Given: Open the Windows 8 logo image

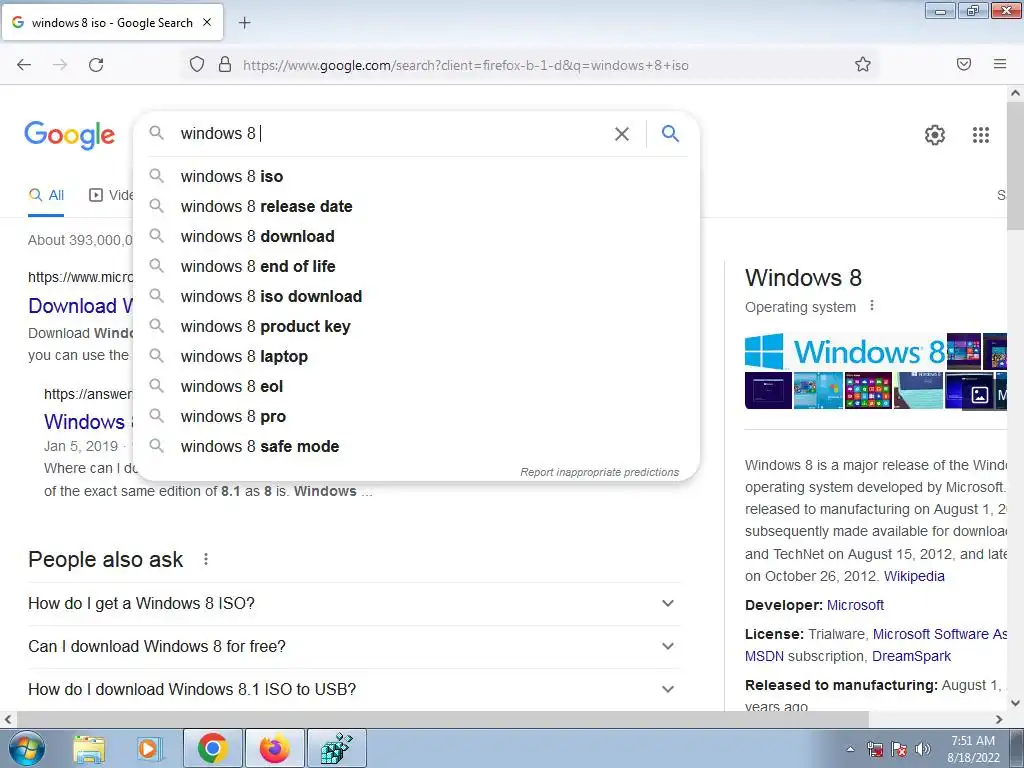Looking at the screenshot, I should [845, 351].
